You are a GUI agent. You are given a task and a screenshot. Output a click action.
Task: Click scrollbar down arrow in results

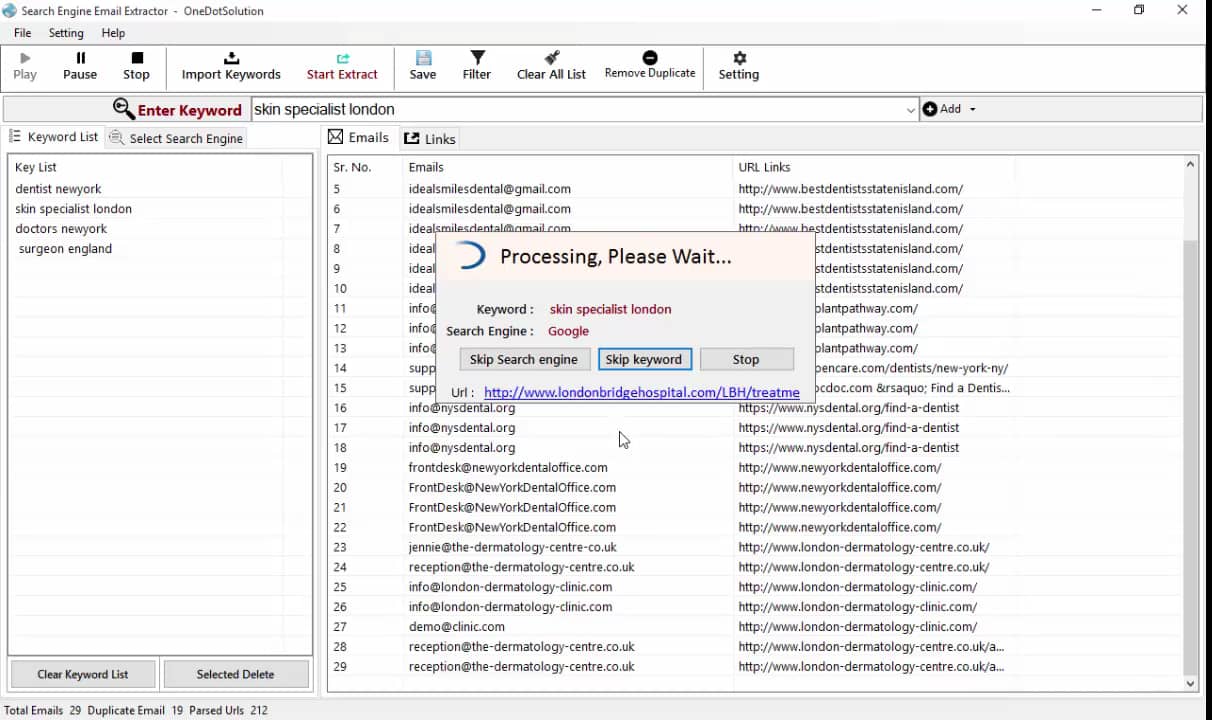pos(1190,683)
